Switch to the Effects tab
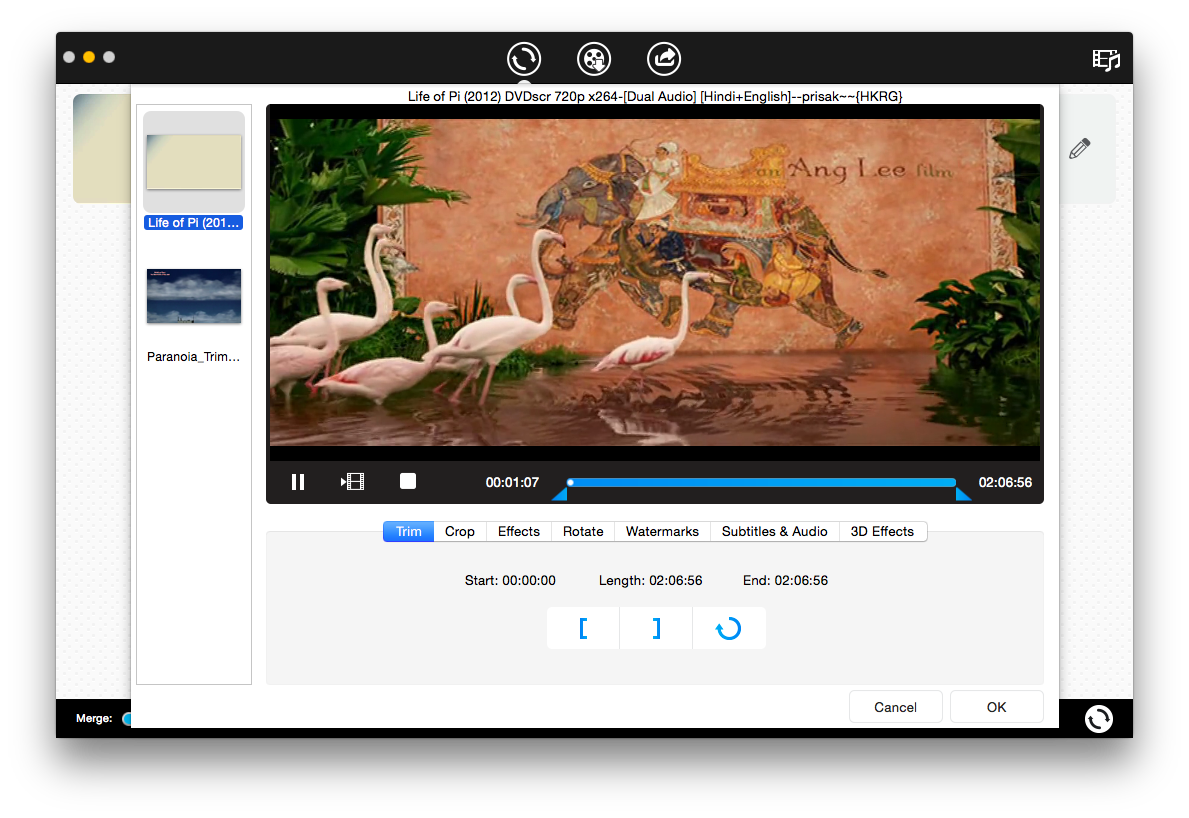 coord(519,531)
